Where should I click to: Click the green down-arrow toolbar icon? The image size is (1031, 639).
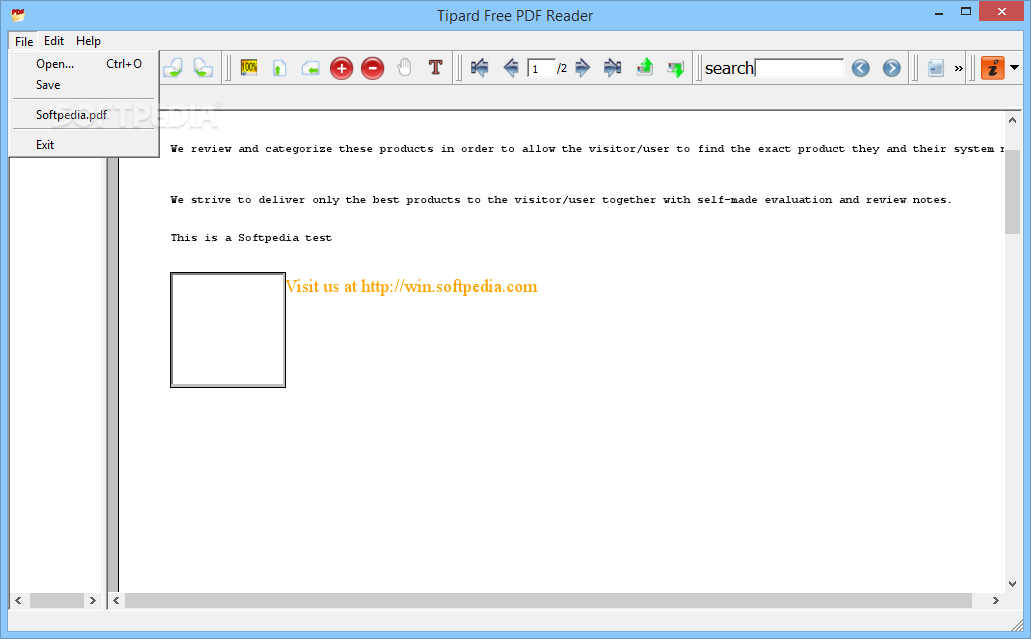[675, 68]
